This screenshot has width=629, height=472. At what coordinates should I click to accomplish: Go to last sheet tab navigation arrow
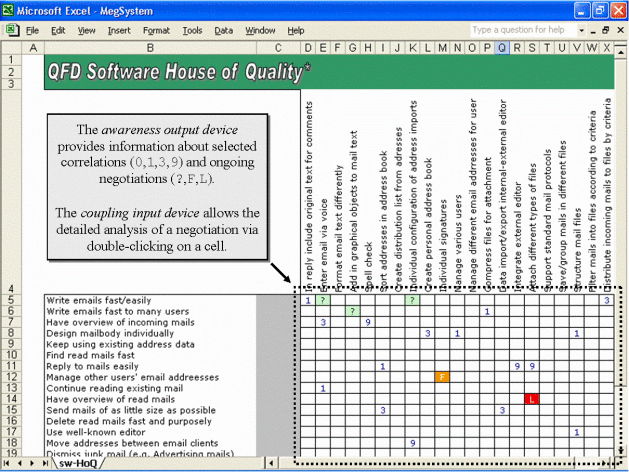coord(45,463)
